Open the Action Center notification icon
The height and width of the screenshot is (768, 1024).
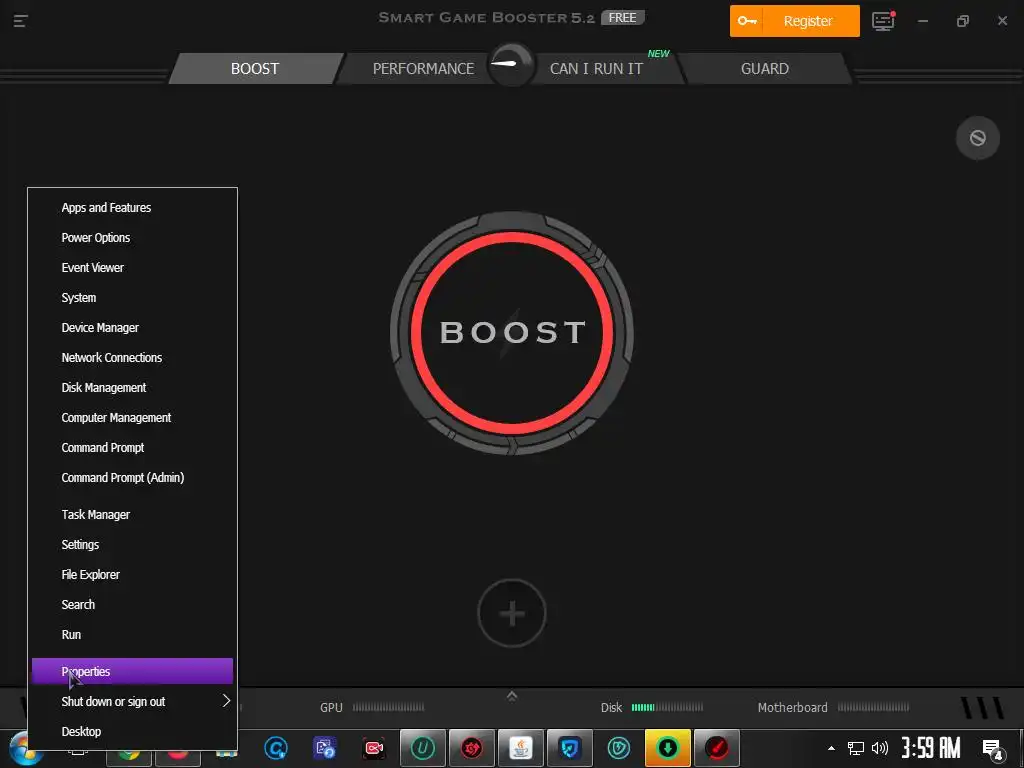993,750
